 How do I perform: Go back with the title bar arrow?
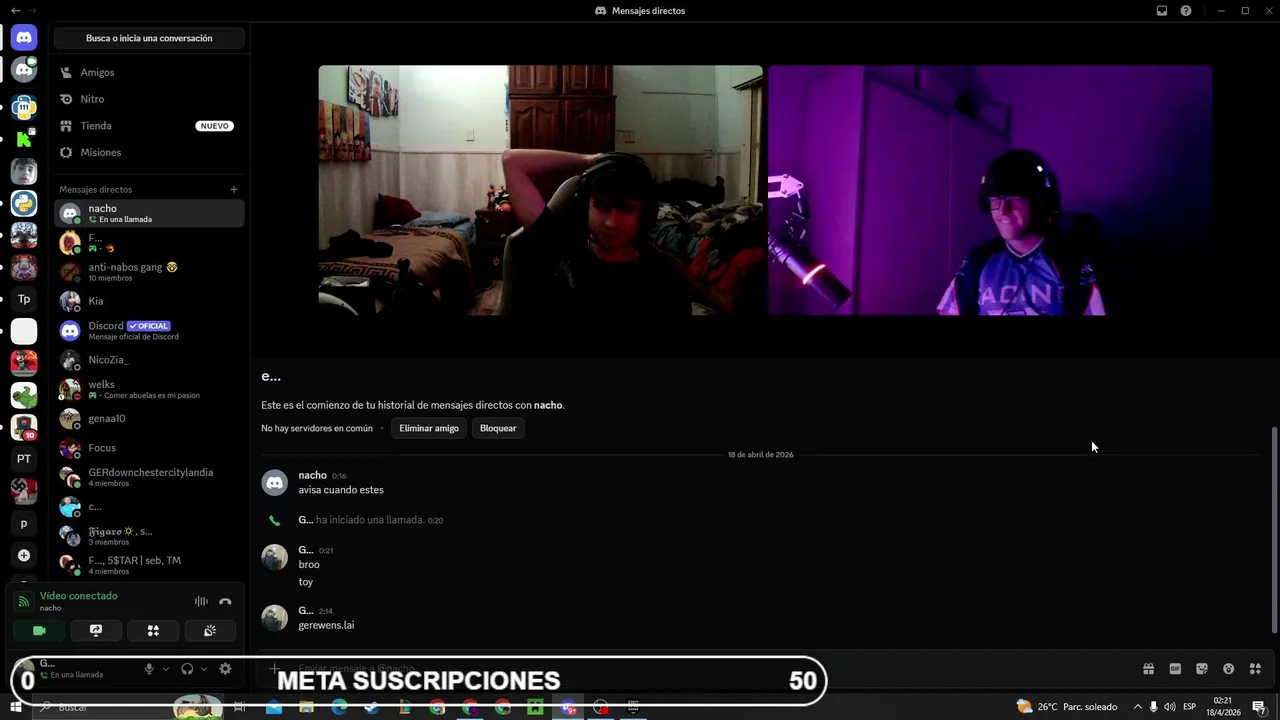pyautogui.click(x=15, y=11)
